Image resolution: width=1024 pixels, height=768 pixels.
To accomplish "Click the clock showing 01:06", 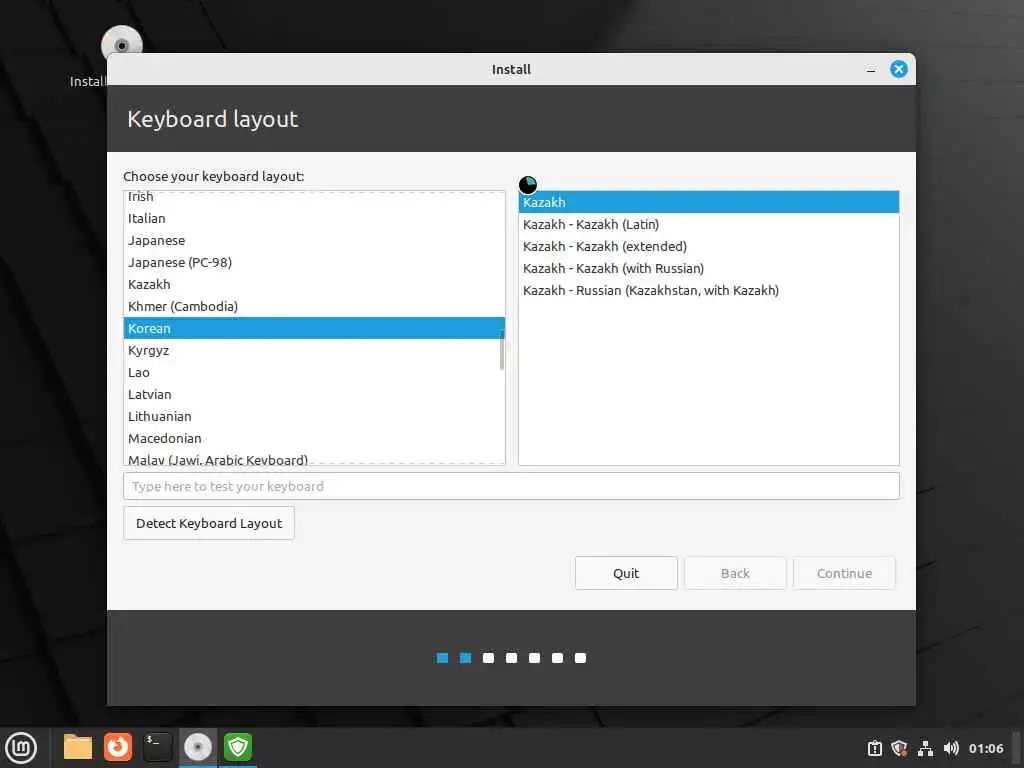I will pyautogui.click(x=986, y=748).
